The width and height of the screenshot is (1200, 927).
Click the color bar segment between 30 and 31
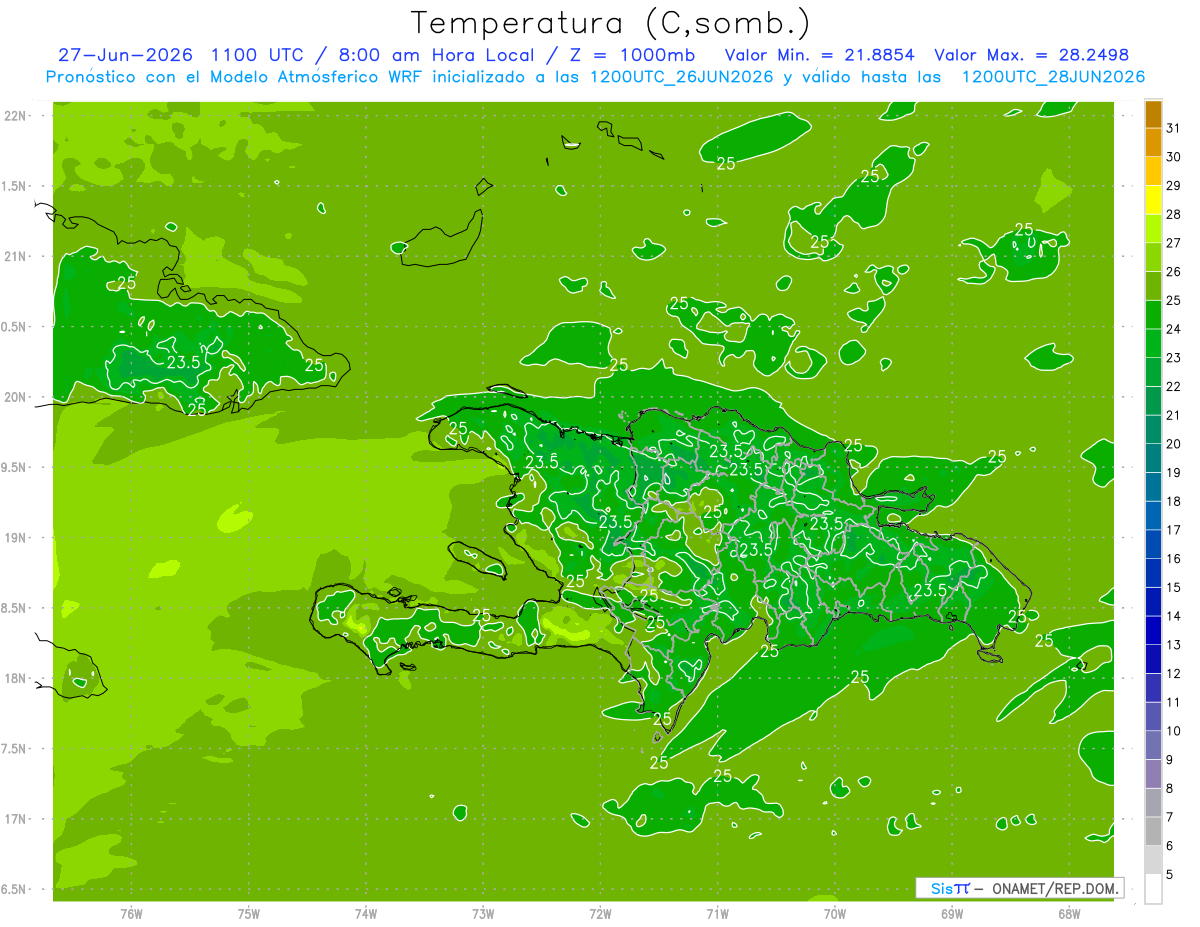[x=1153, y=143]
